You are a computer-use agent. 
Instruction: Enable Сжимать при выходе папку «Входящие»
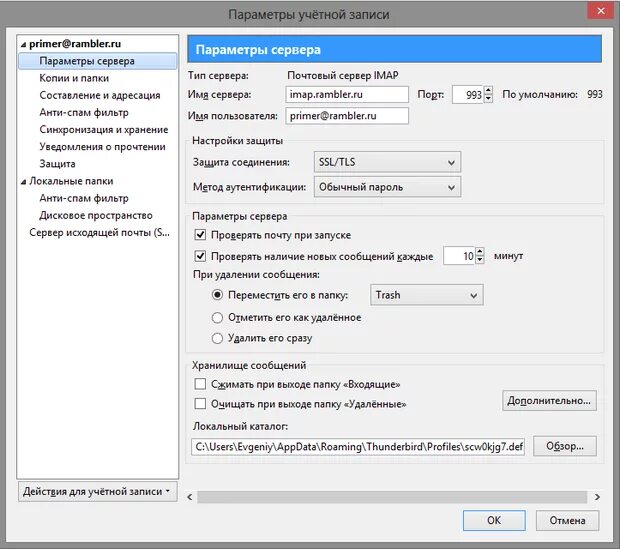tap(200, 384)
